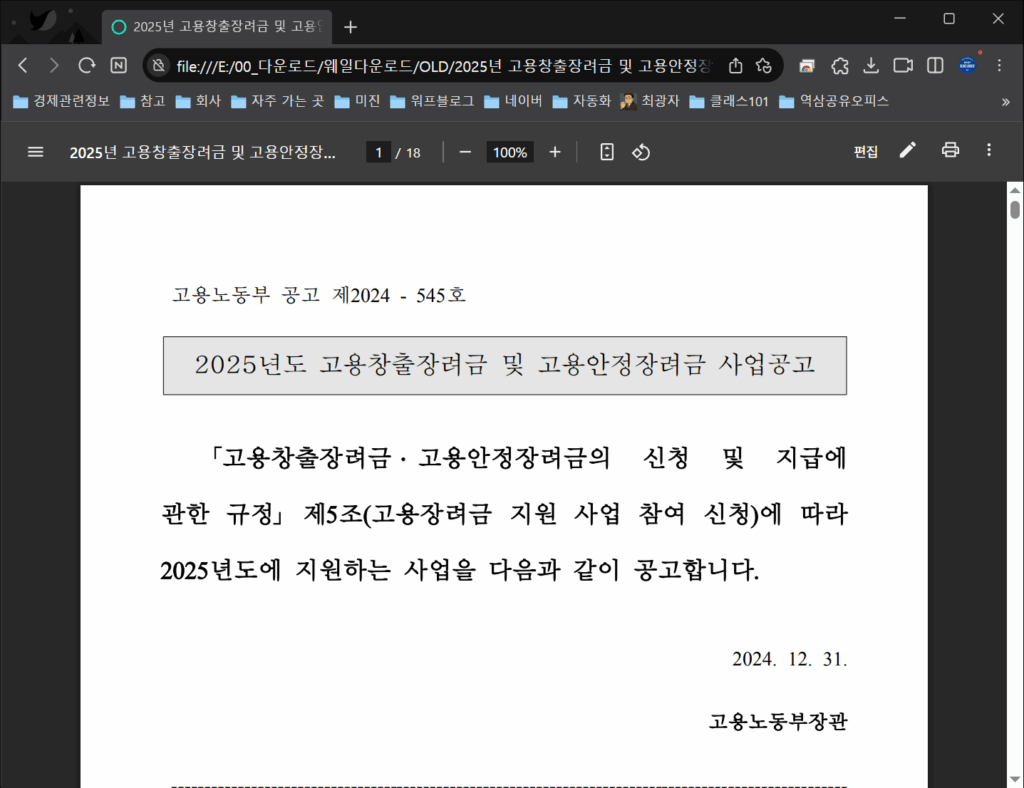This screenshot has width=1024, height=788.
Task: Open the browser three-dot menu
Action: (999, 65)
